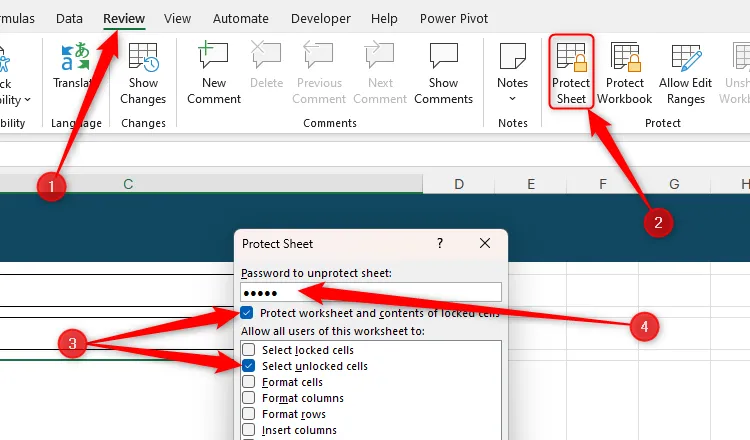Click the password to unprotect sheet field
The width and height of the screenshot is (750, 440).
[x=370, y=292]
